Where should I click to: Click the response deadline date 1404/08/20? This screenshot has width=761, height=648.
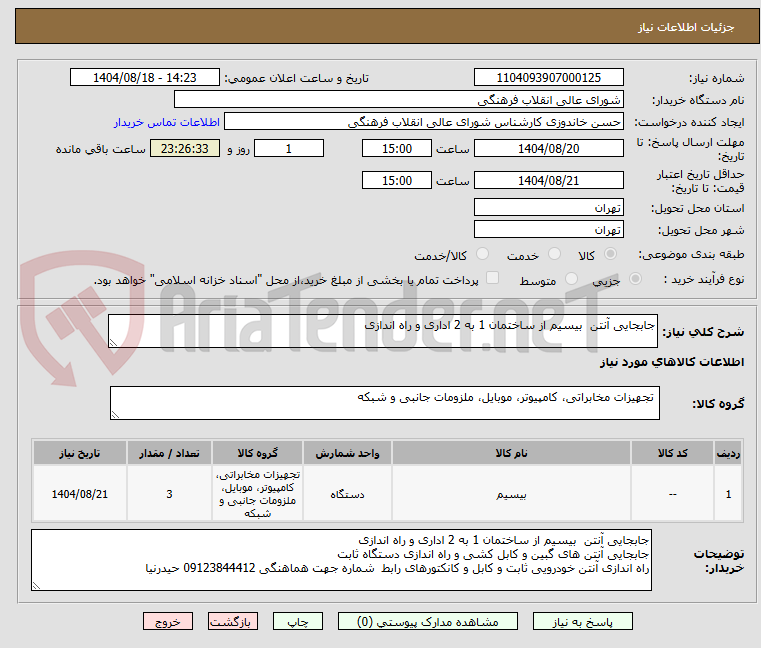(548, 149)
